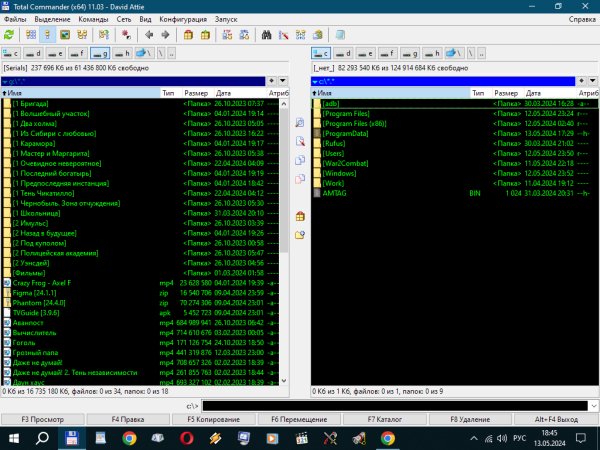Go back with the left arrow icon

[x=149, y=35]
